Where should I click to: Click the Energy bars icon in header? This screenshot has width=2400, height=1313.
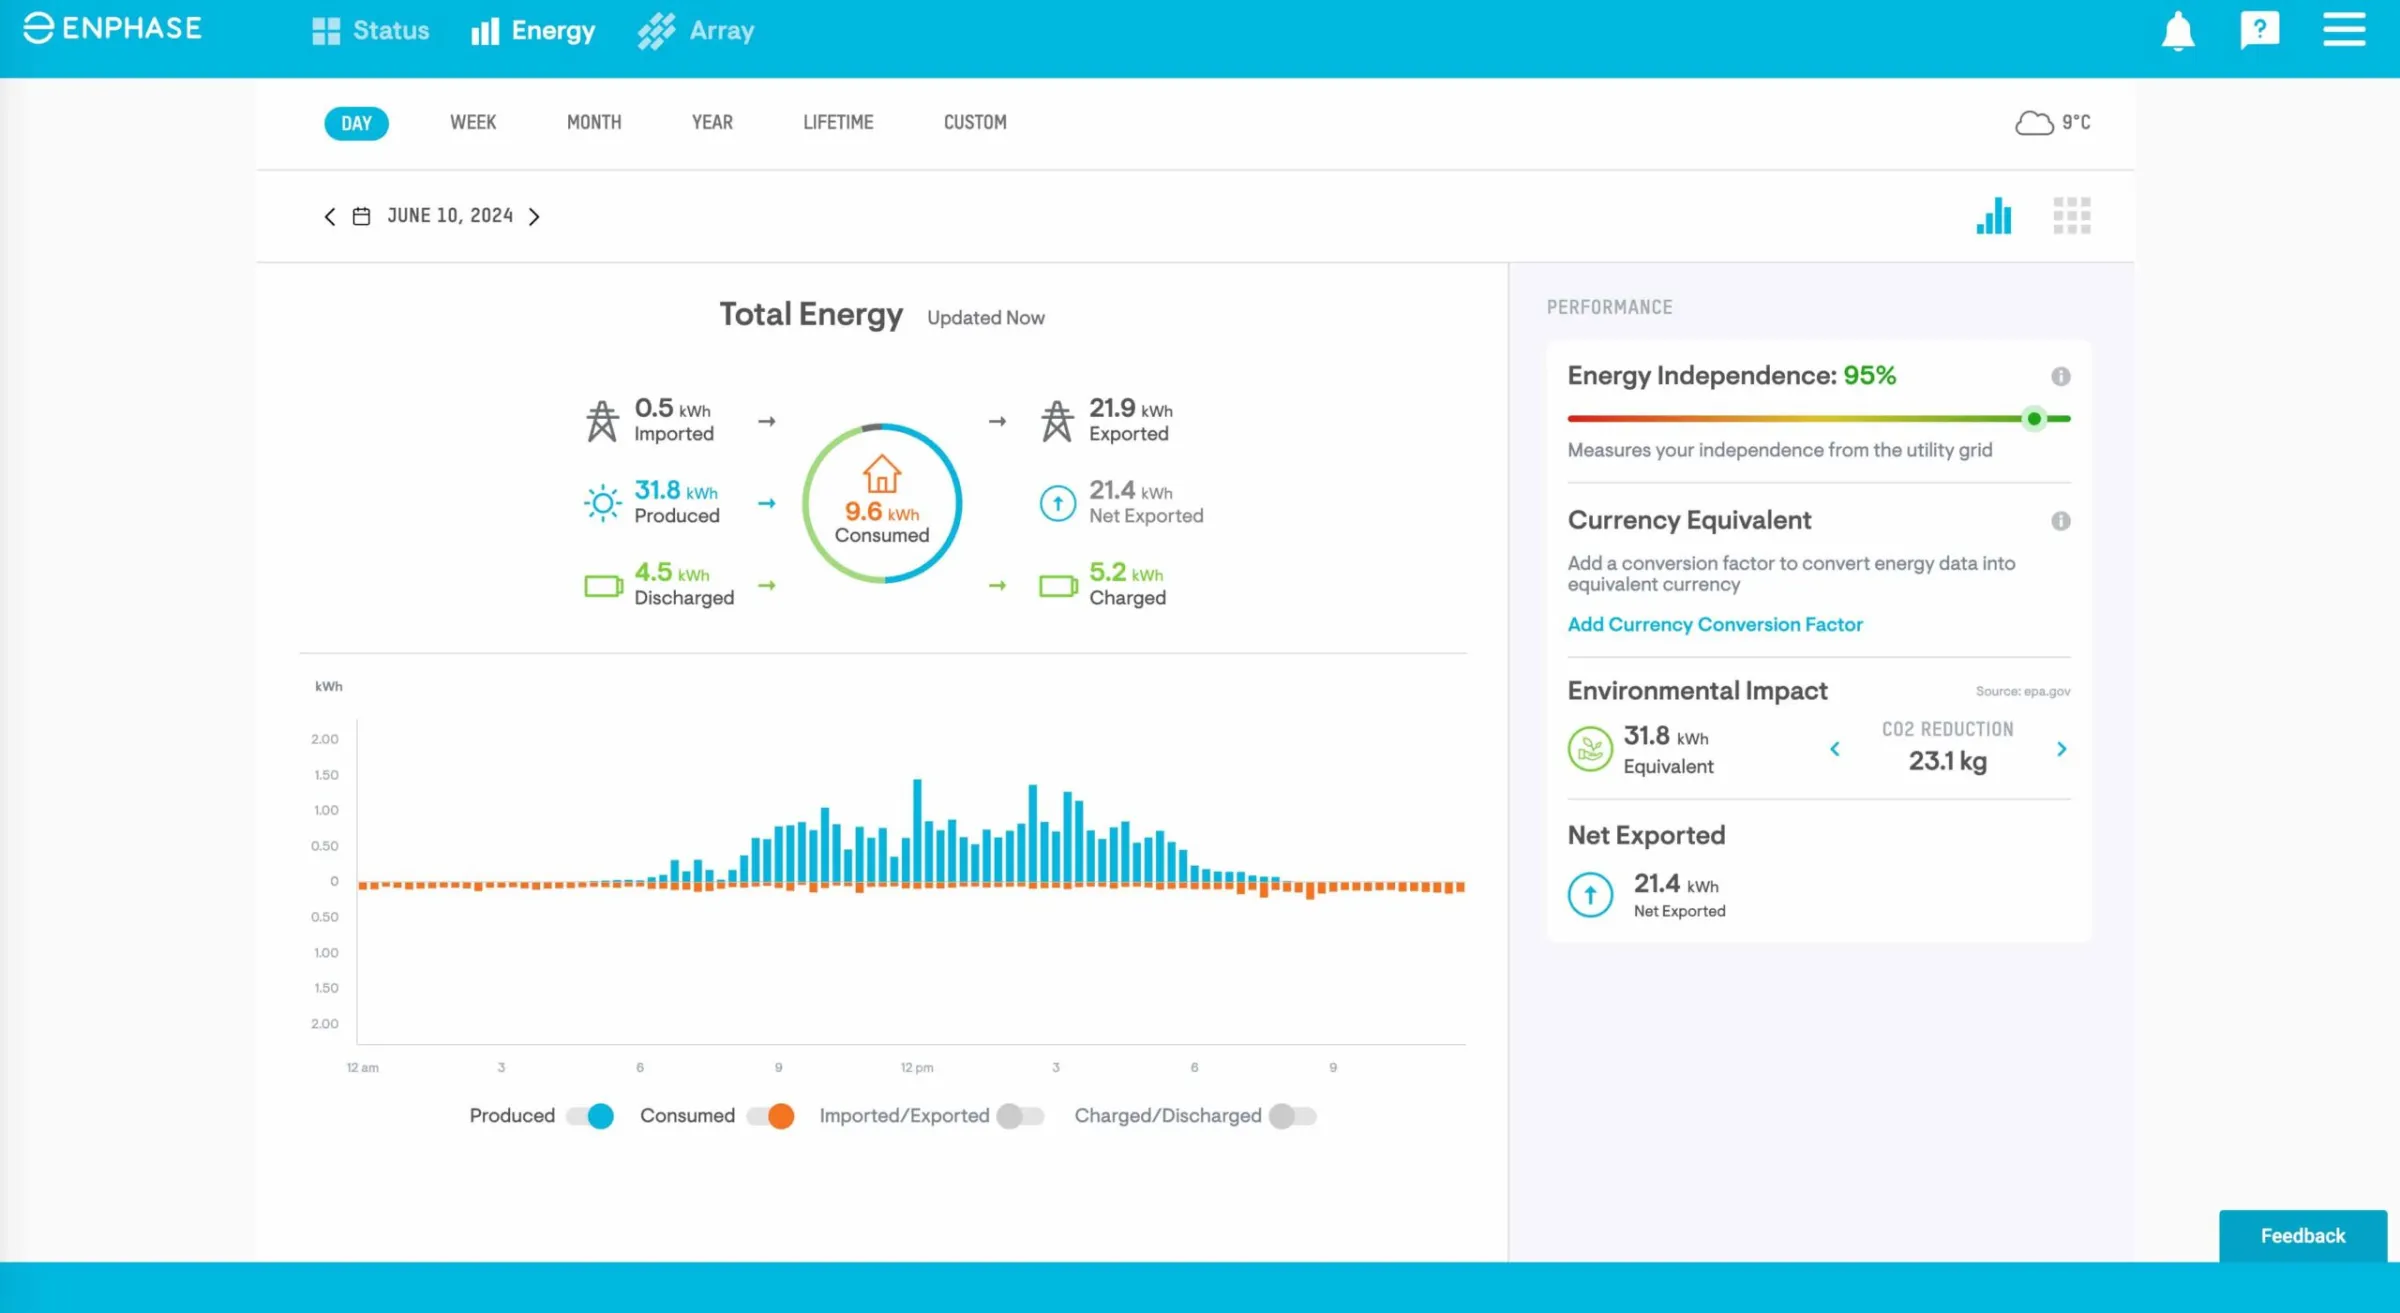pos(485,31)
